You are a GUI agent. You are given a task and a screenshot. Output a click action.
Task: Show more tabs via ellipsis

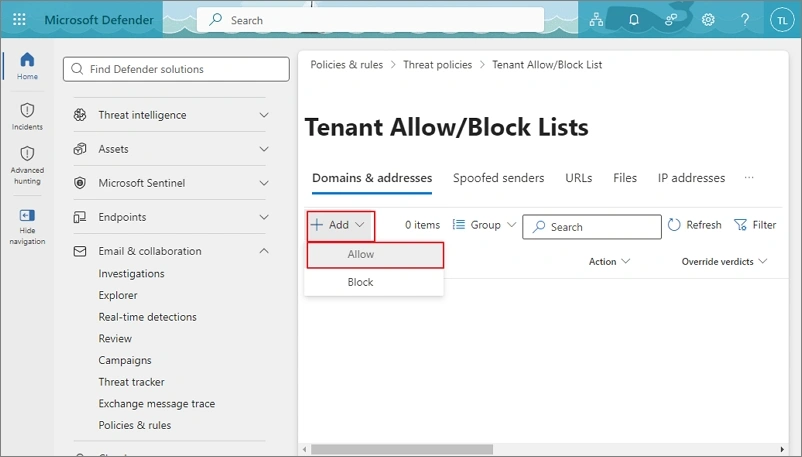[x=749, y=178]
